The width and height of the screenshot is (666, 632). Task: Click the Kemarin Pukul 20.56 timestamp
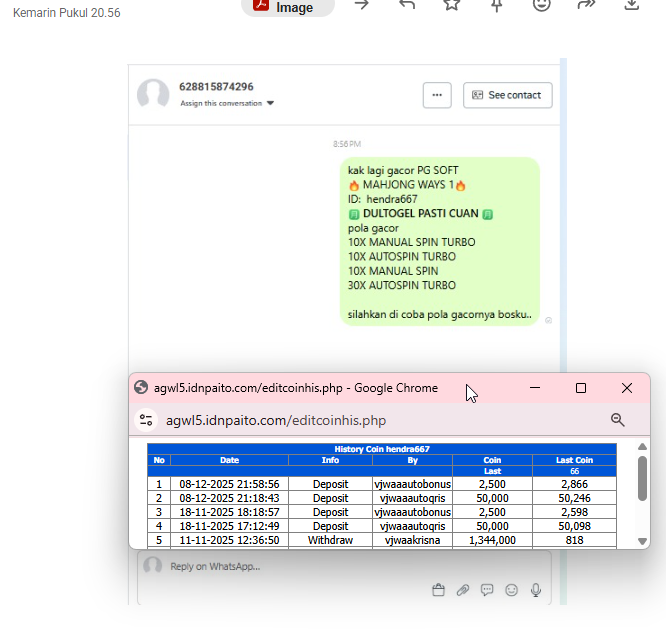[67, 13]
